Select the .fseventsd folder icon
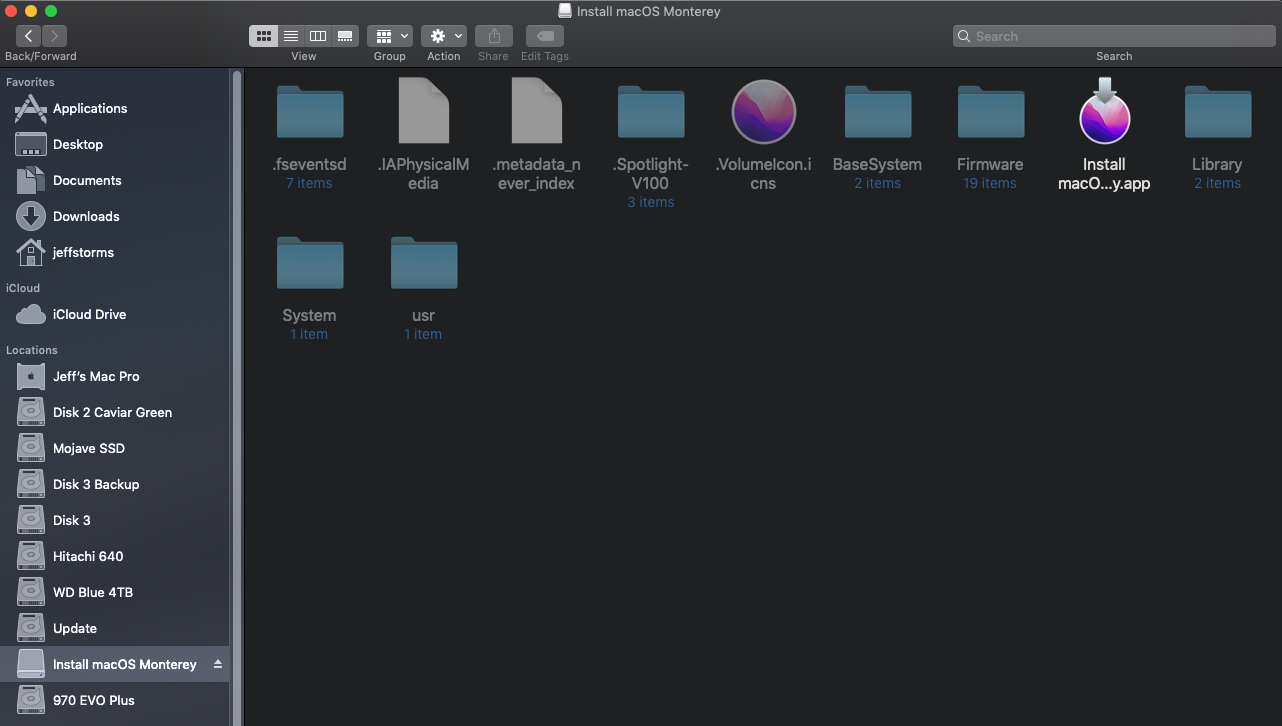Image resolution: width=1282 pixels, height=726 pixels. tap(310, 111)
